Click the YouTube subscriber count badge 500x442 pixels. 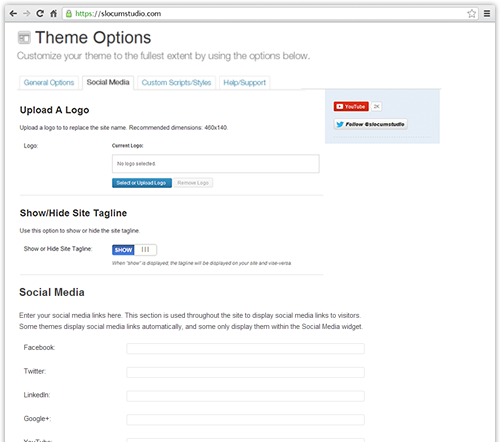(x=376, y=107)
